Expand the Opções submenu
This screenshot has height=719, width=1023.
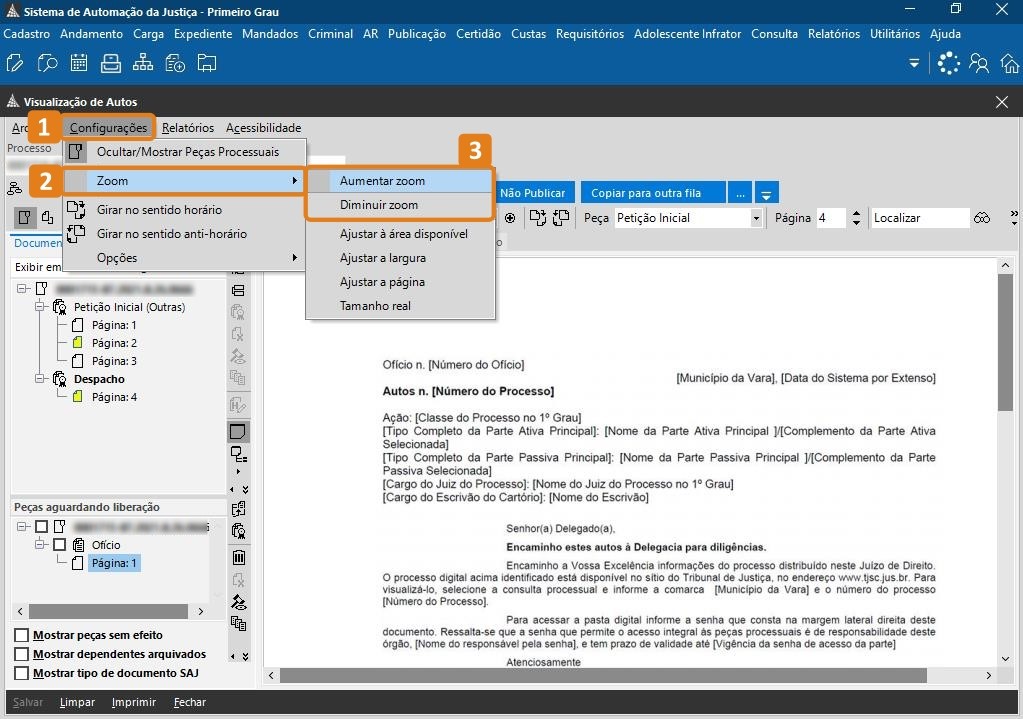[x=185, y=258]
